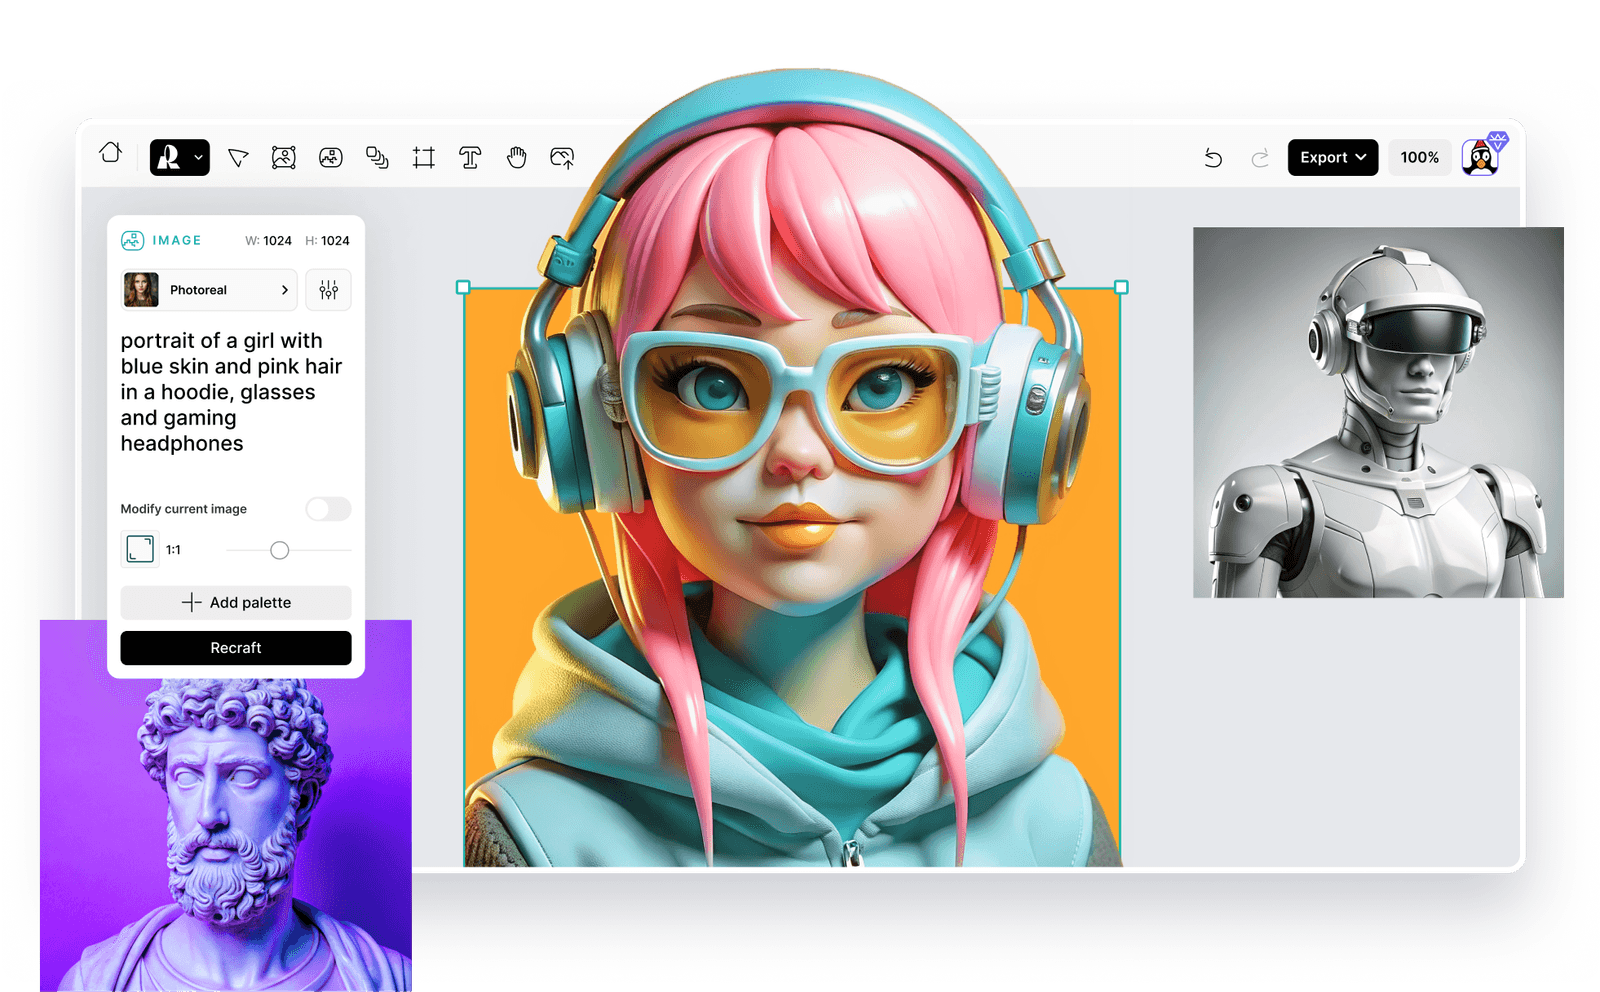Open the image generation tool from the toolbar
Image resolution: width=1600 pixels, height=992 pixels.
tap(284, 157)
